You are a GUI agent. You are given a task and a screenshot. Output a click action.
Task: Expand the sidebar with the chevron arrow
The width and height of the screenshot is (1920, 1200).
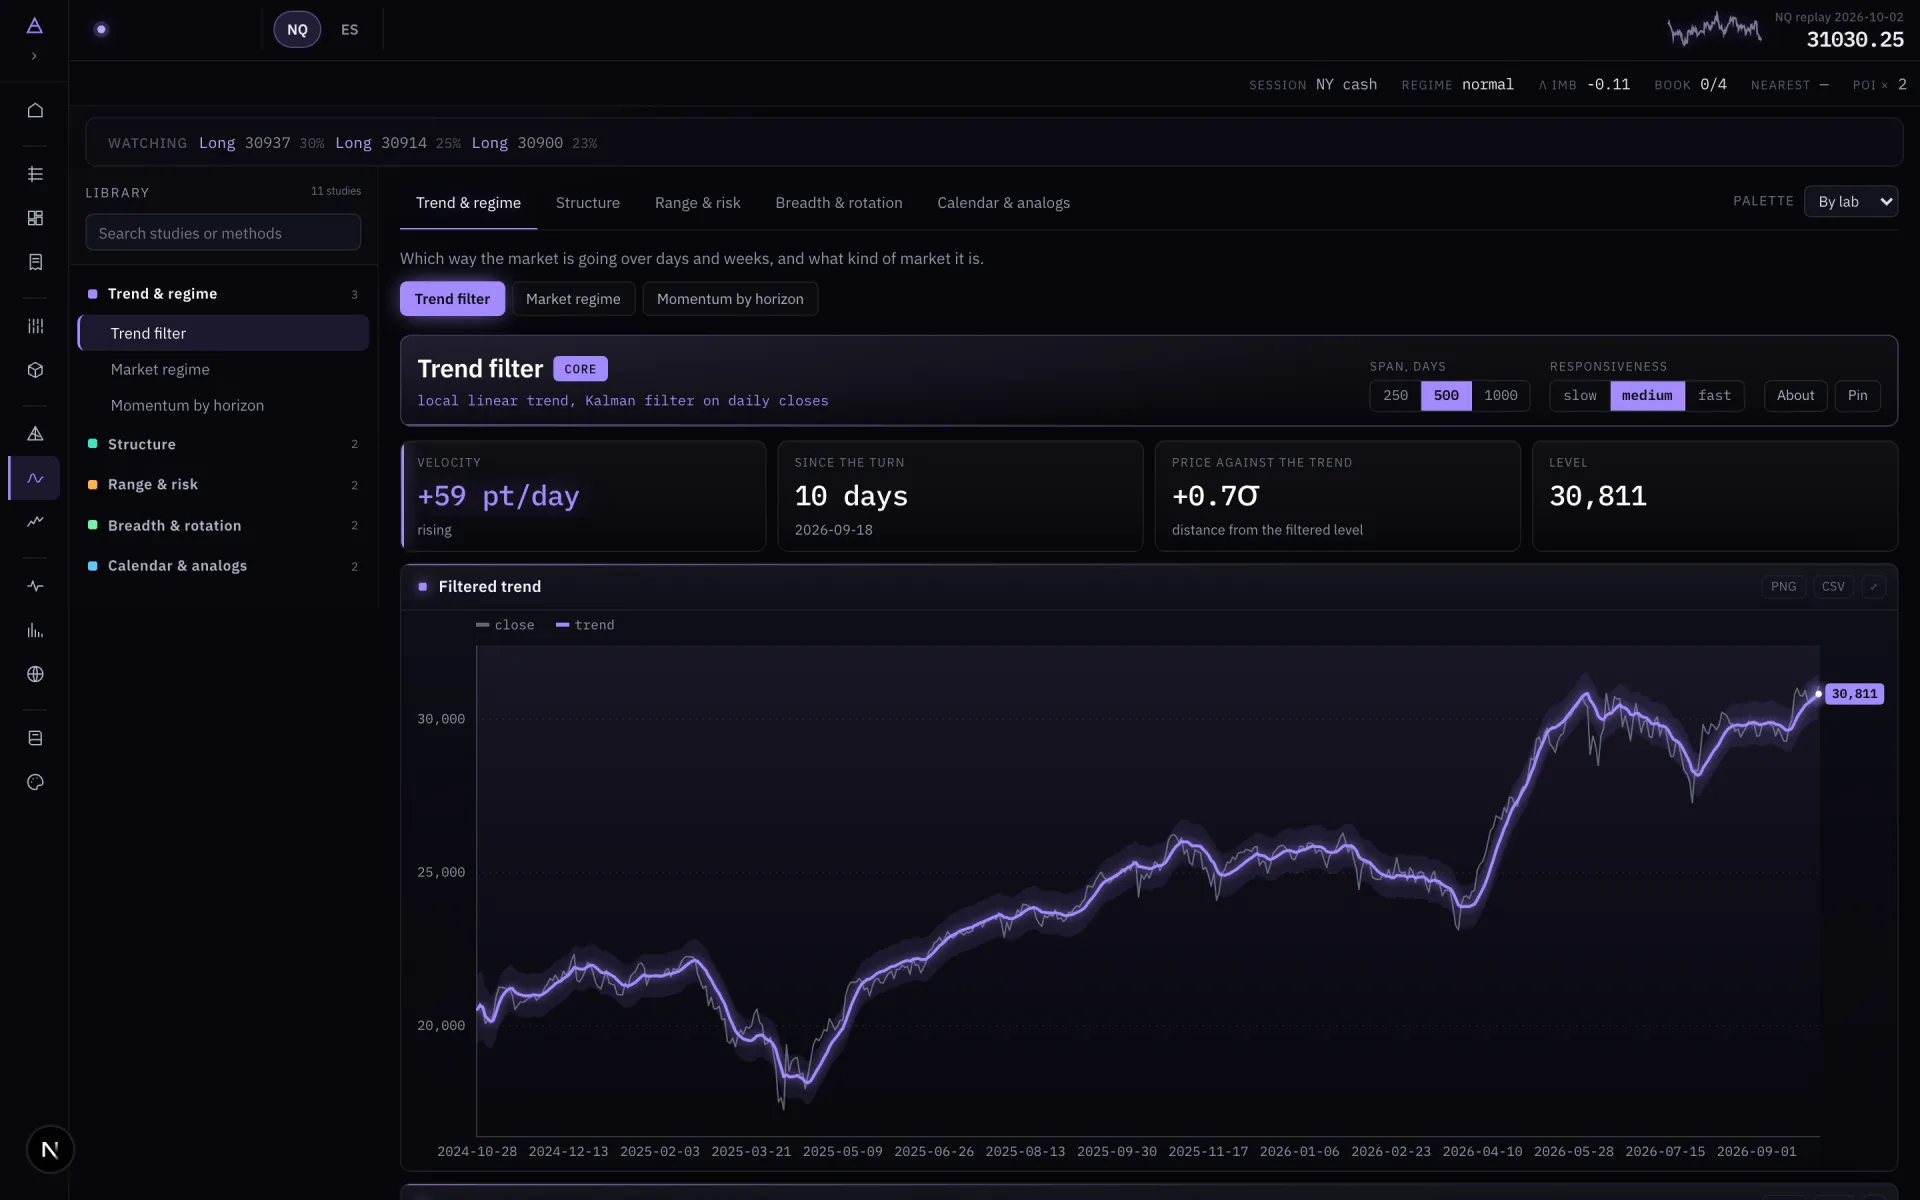[x=34, y=56]
